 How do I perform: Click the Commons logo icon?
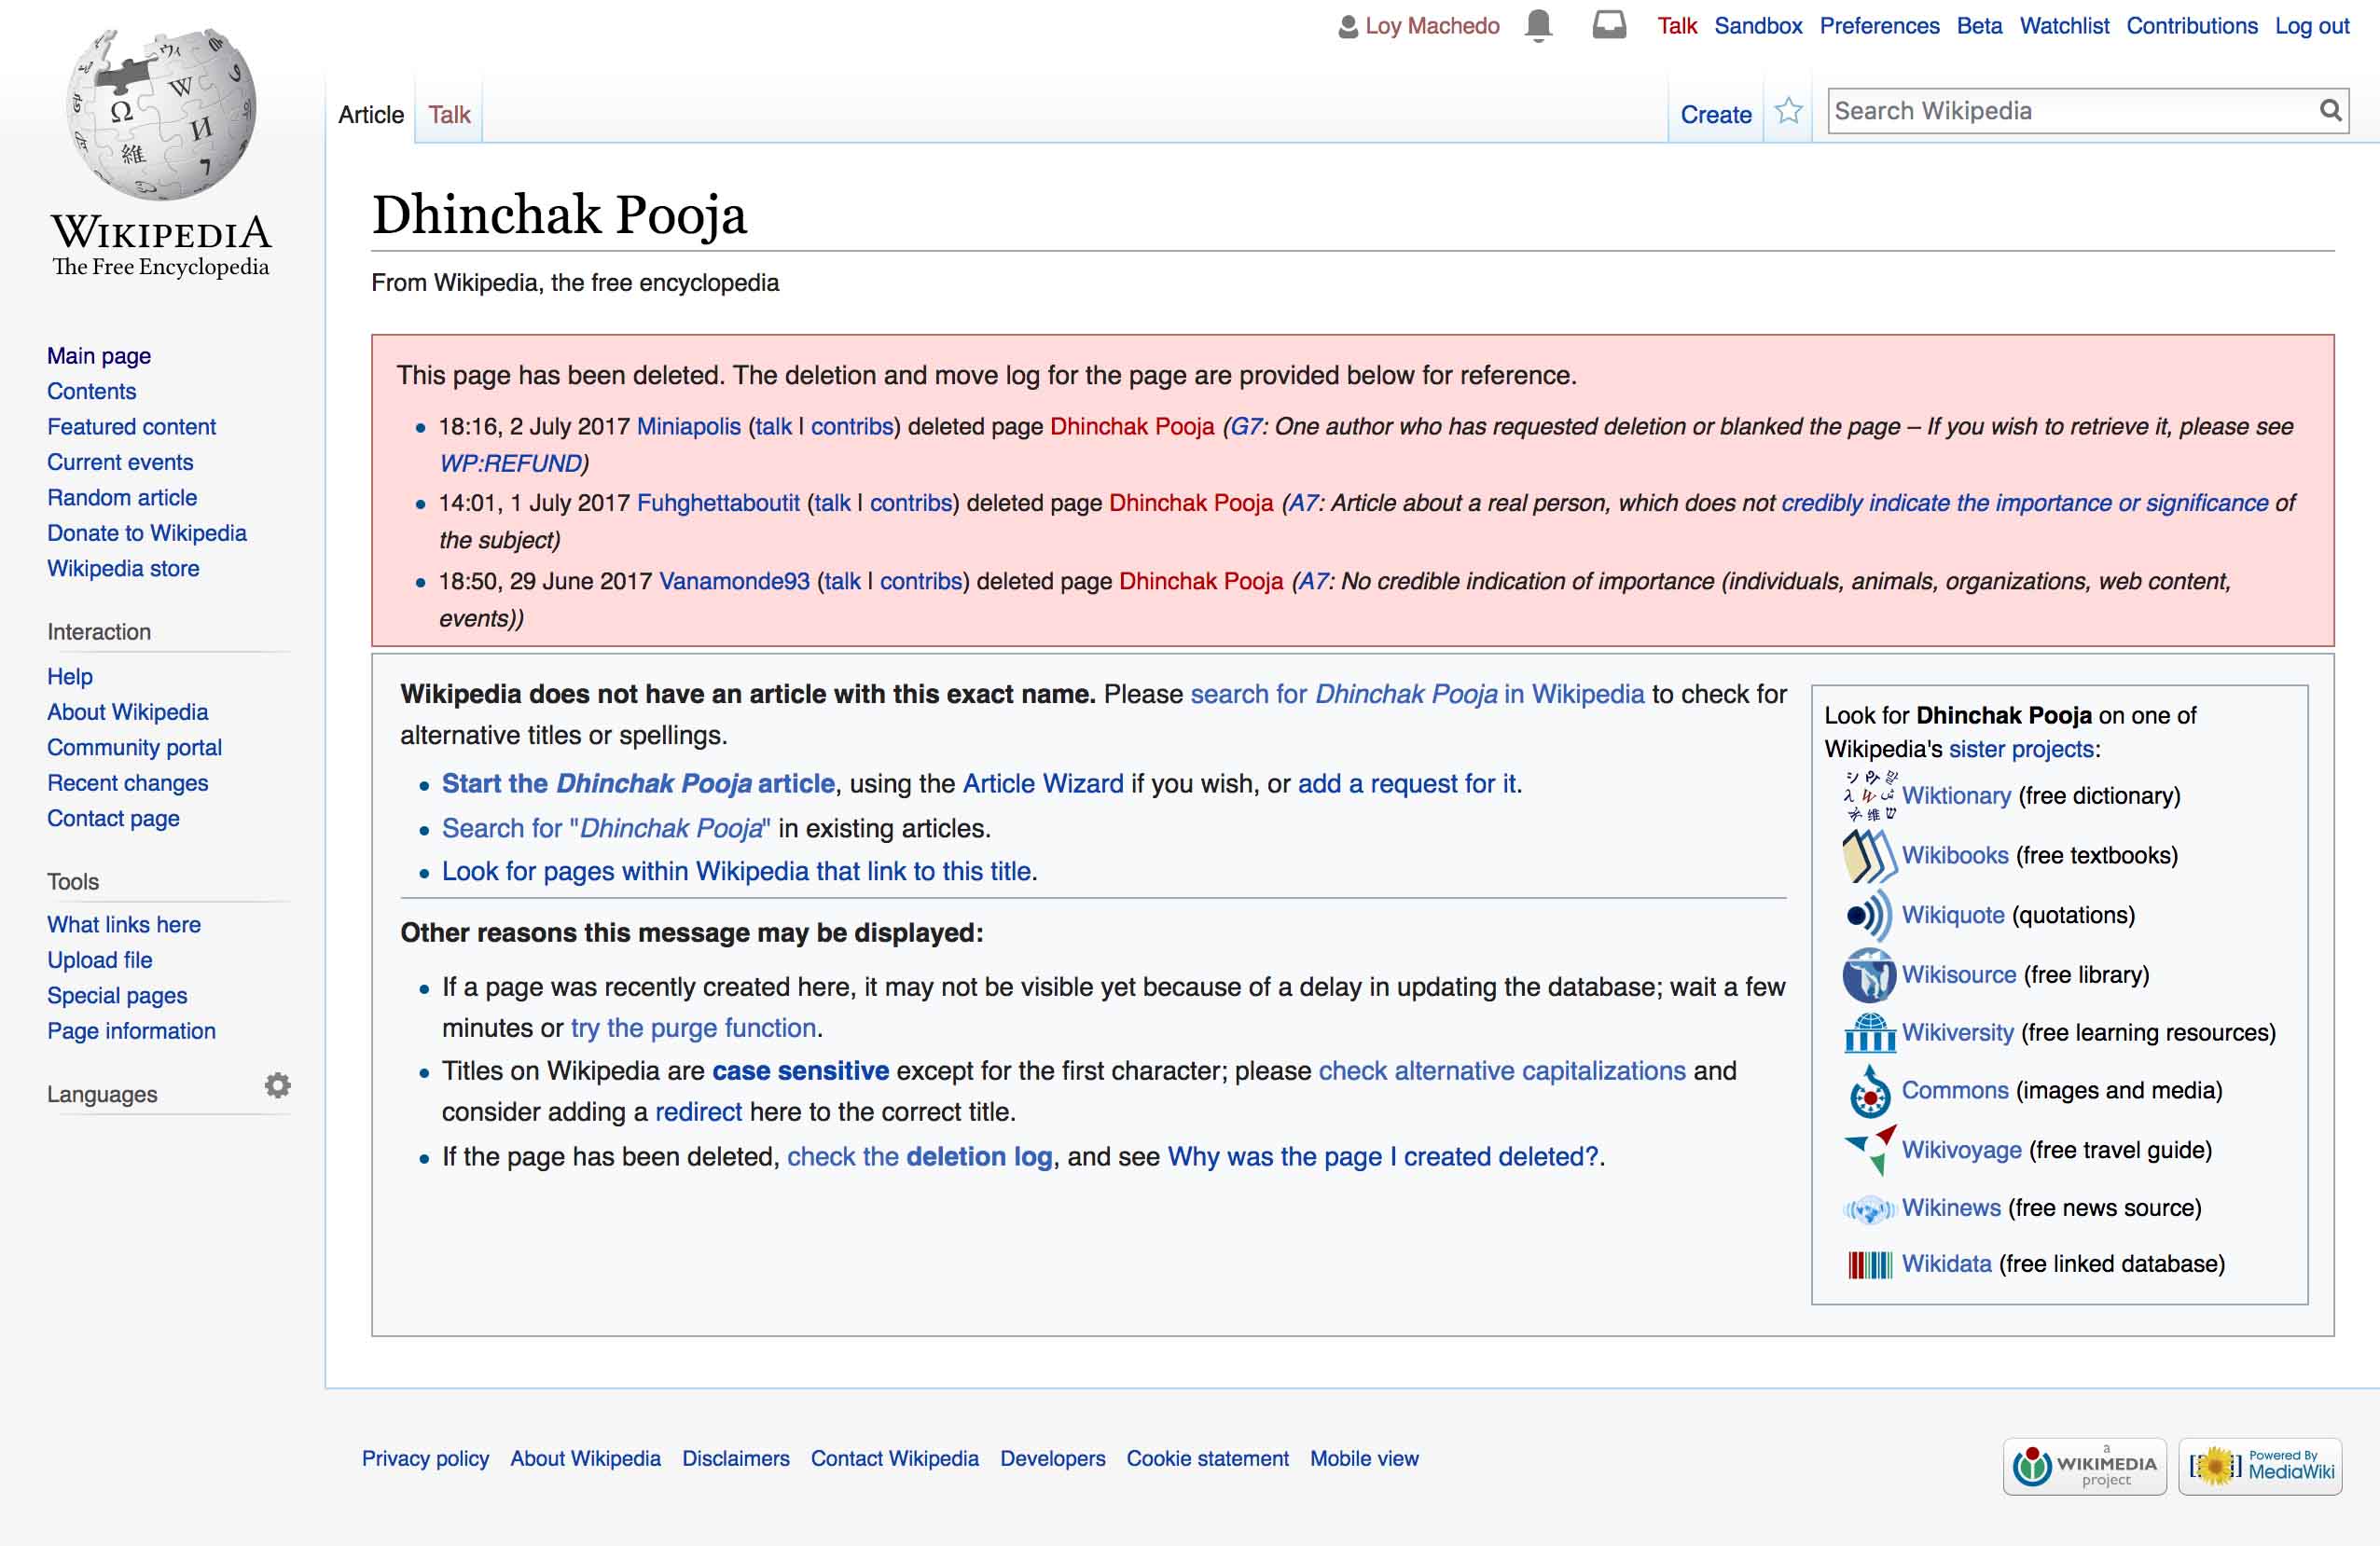click(x=1869, y=1091)
